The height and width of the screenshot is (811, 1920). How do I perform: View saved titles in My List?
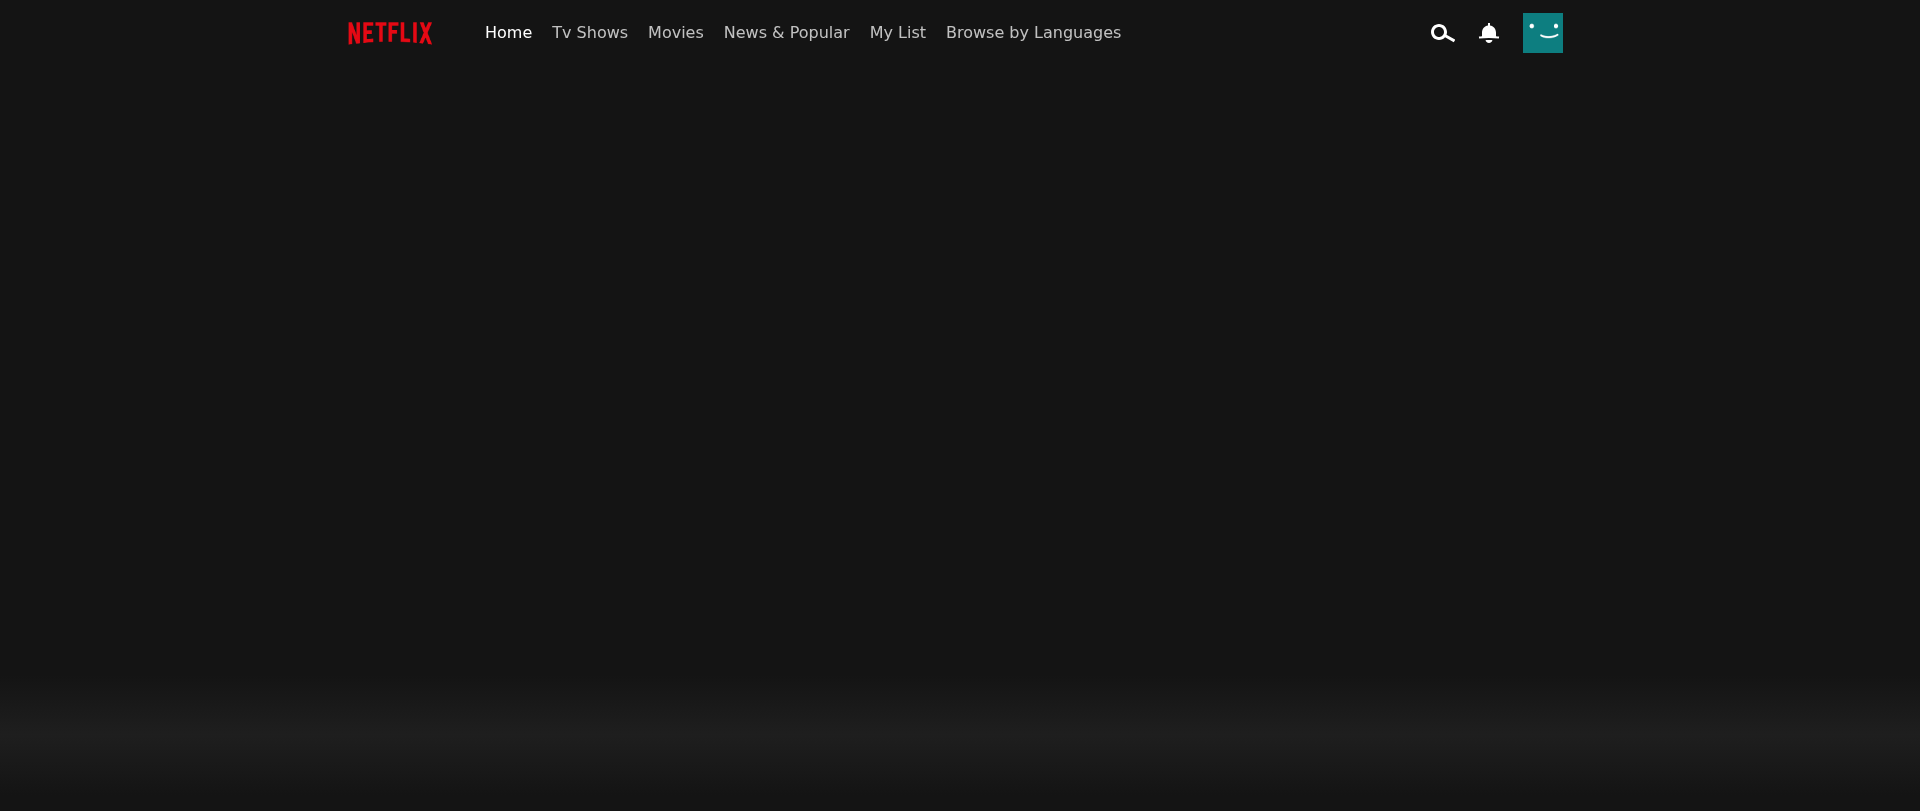click(897, 33)
